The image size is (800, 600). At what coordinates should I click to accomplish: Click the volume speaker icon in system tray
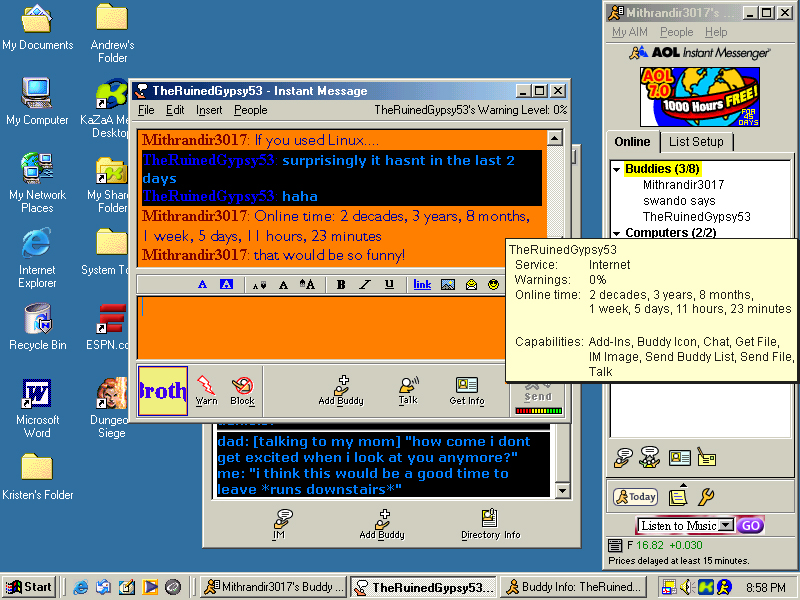pos(687,587)
